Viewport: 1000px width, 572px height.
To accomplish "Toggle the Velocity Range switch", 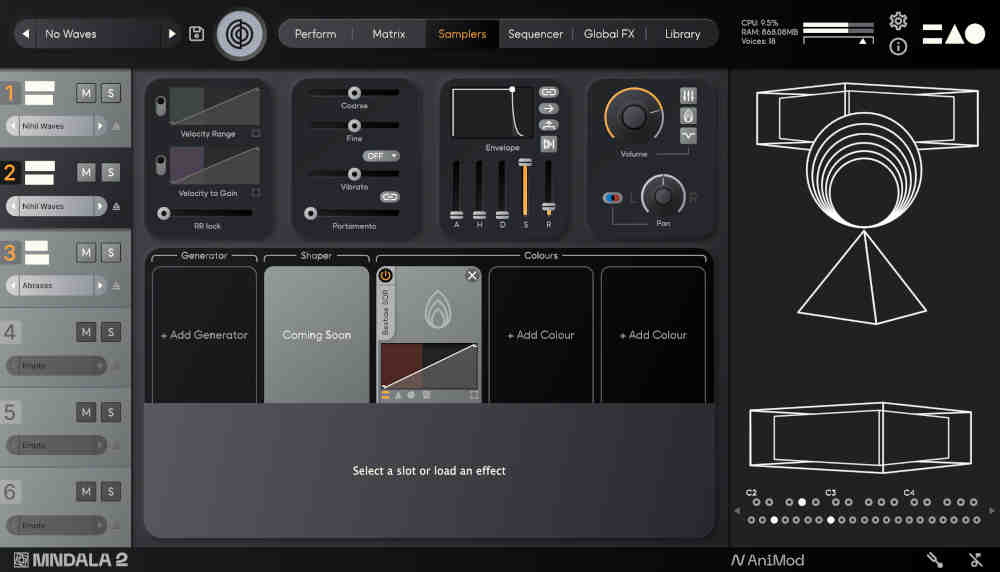I will pos(160,106).
